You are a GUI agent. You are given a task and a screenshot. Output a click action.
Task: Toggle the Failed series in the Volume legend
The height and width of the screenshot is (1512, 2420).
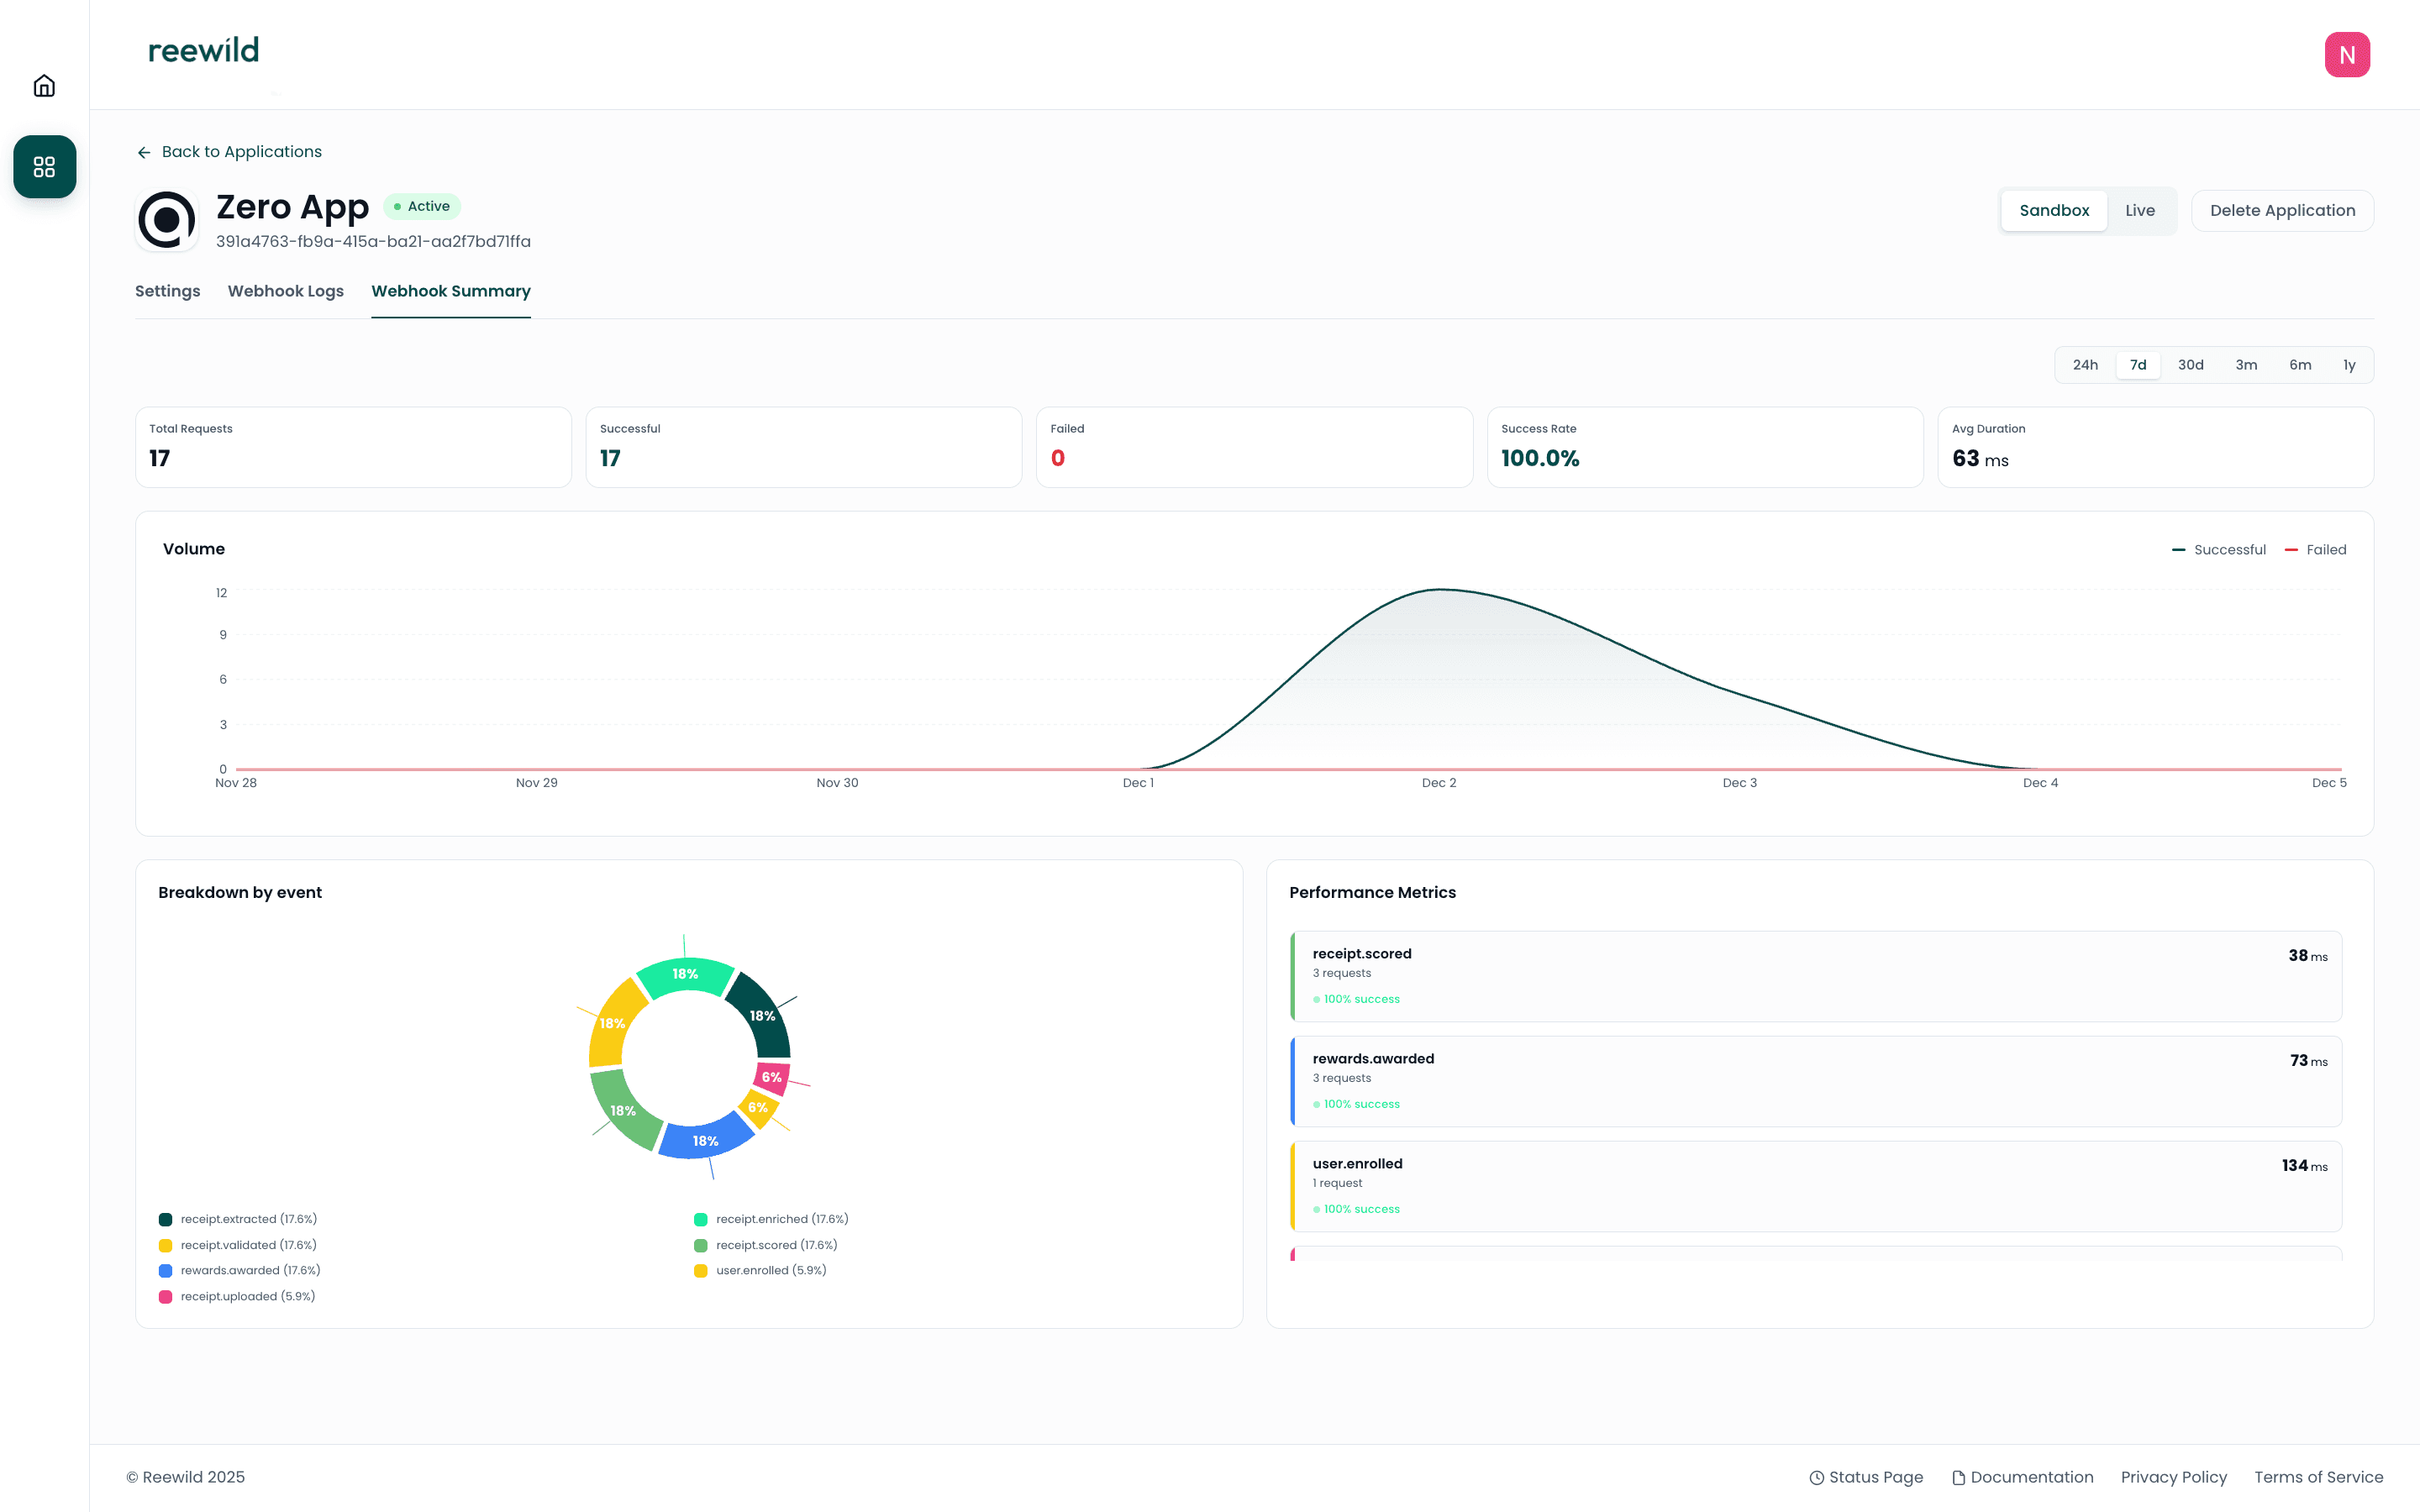click(x=2316, y=549)
